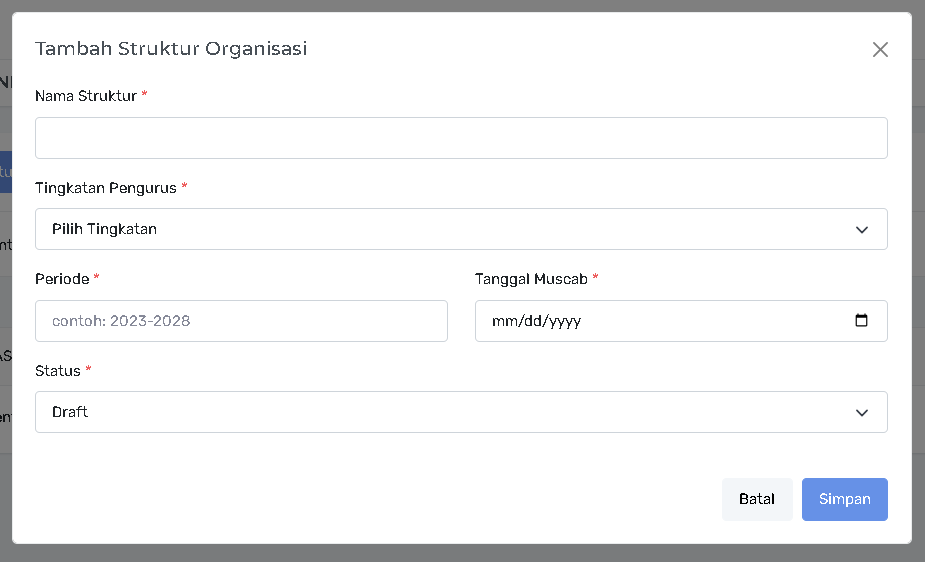
Task: Click the Periode input with placeholder 2023-2028
Action: pos(241,321)
